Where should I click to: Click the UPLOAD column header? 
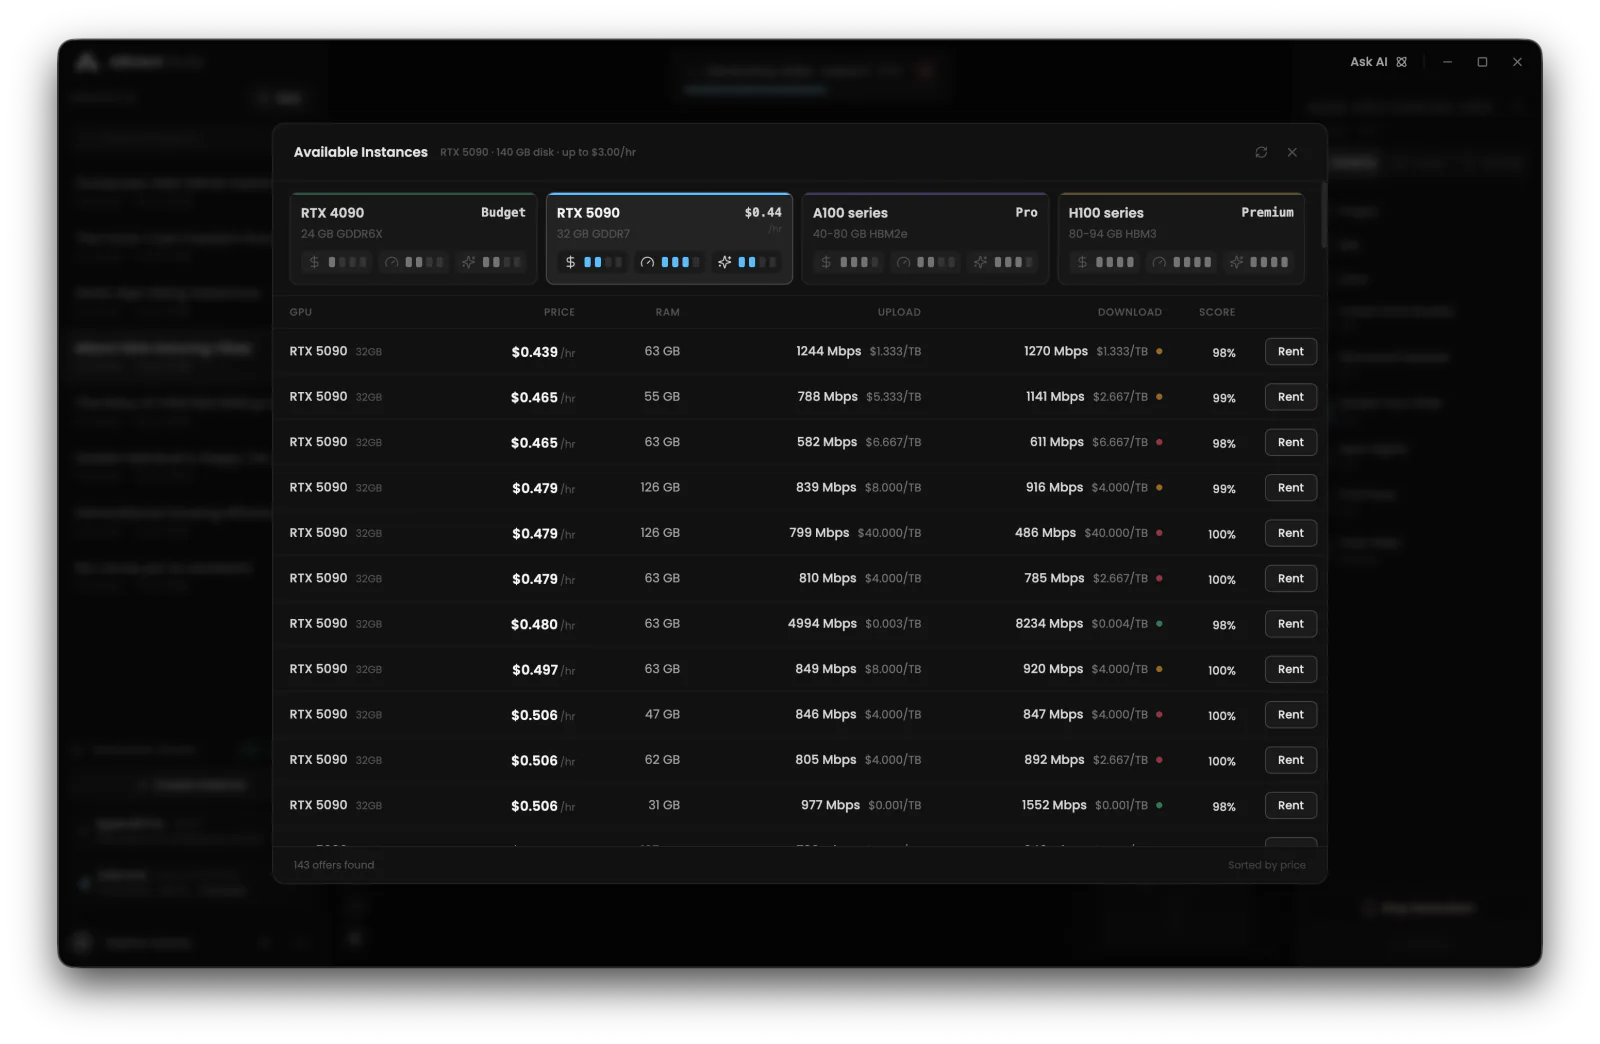[x=899, y=312]
